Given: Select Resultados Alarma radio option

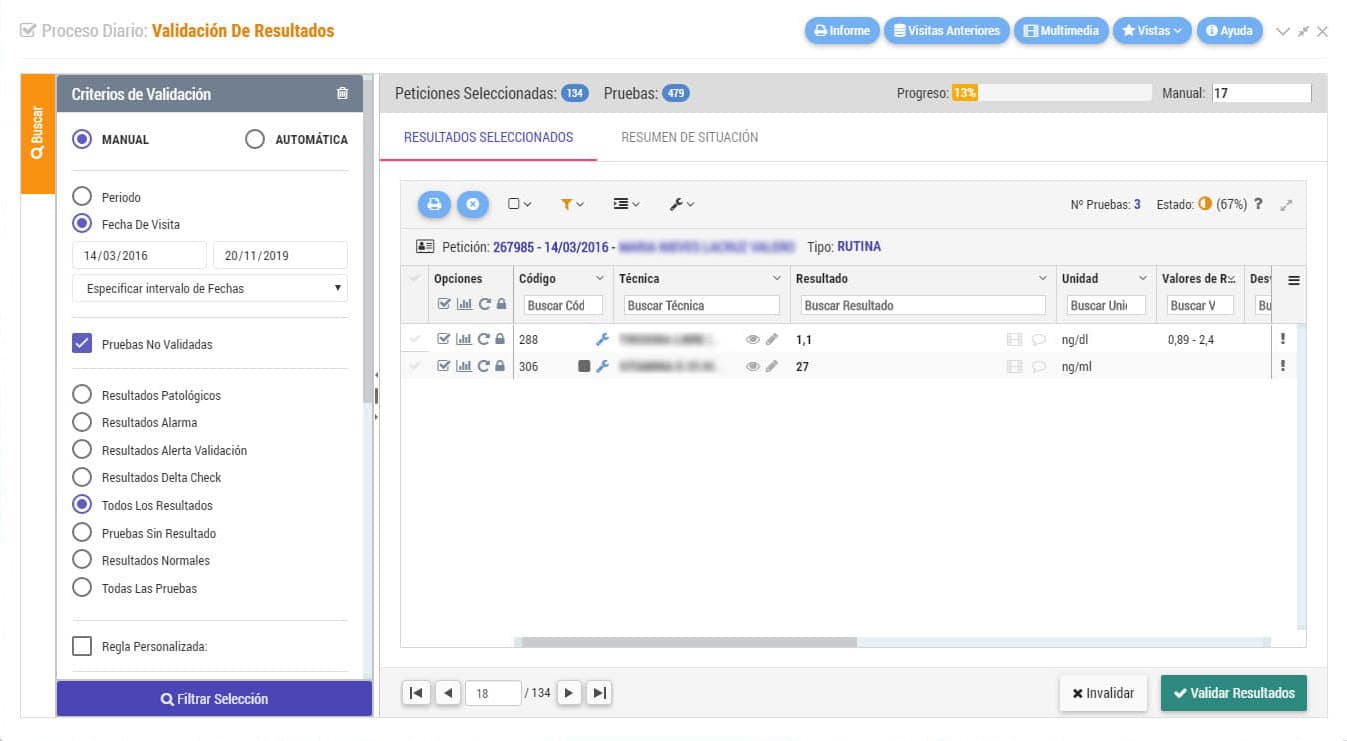Looking at the screenshot, I should pyautogui.click(x=82, y=422).
